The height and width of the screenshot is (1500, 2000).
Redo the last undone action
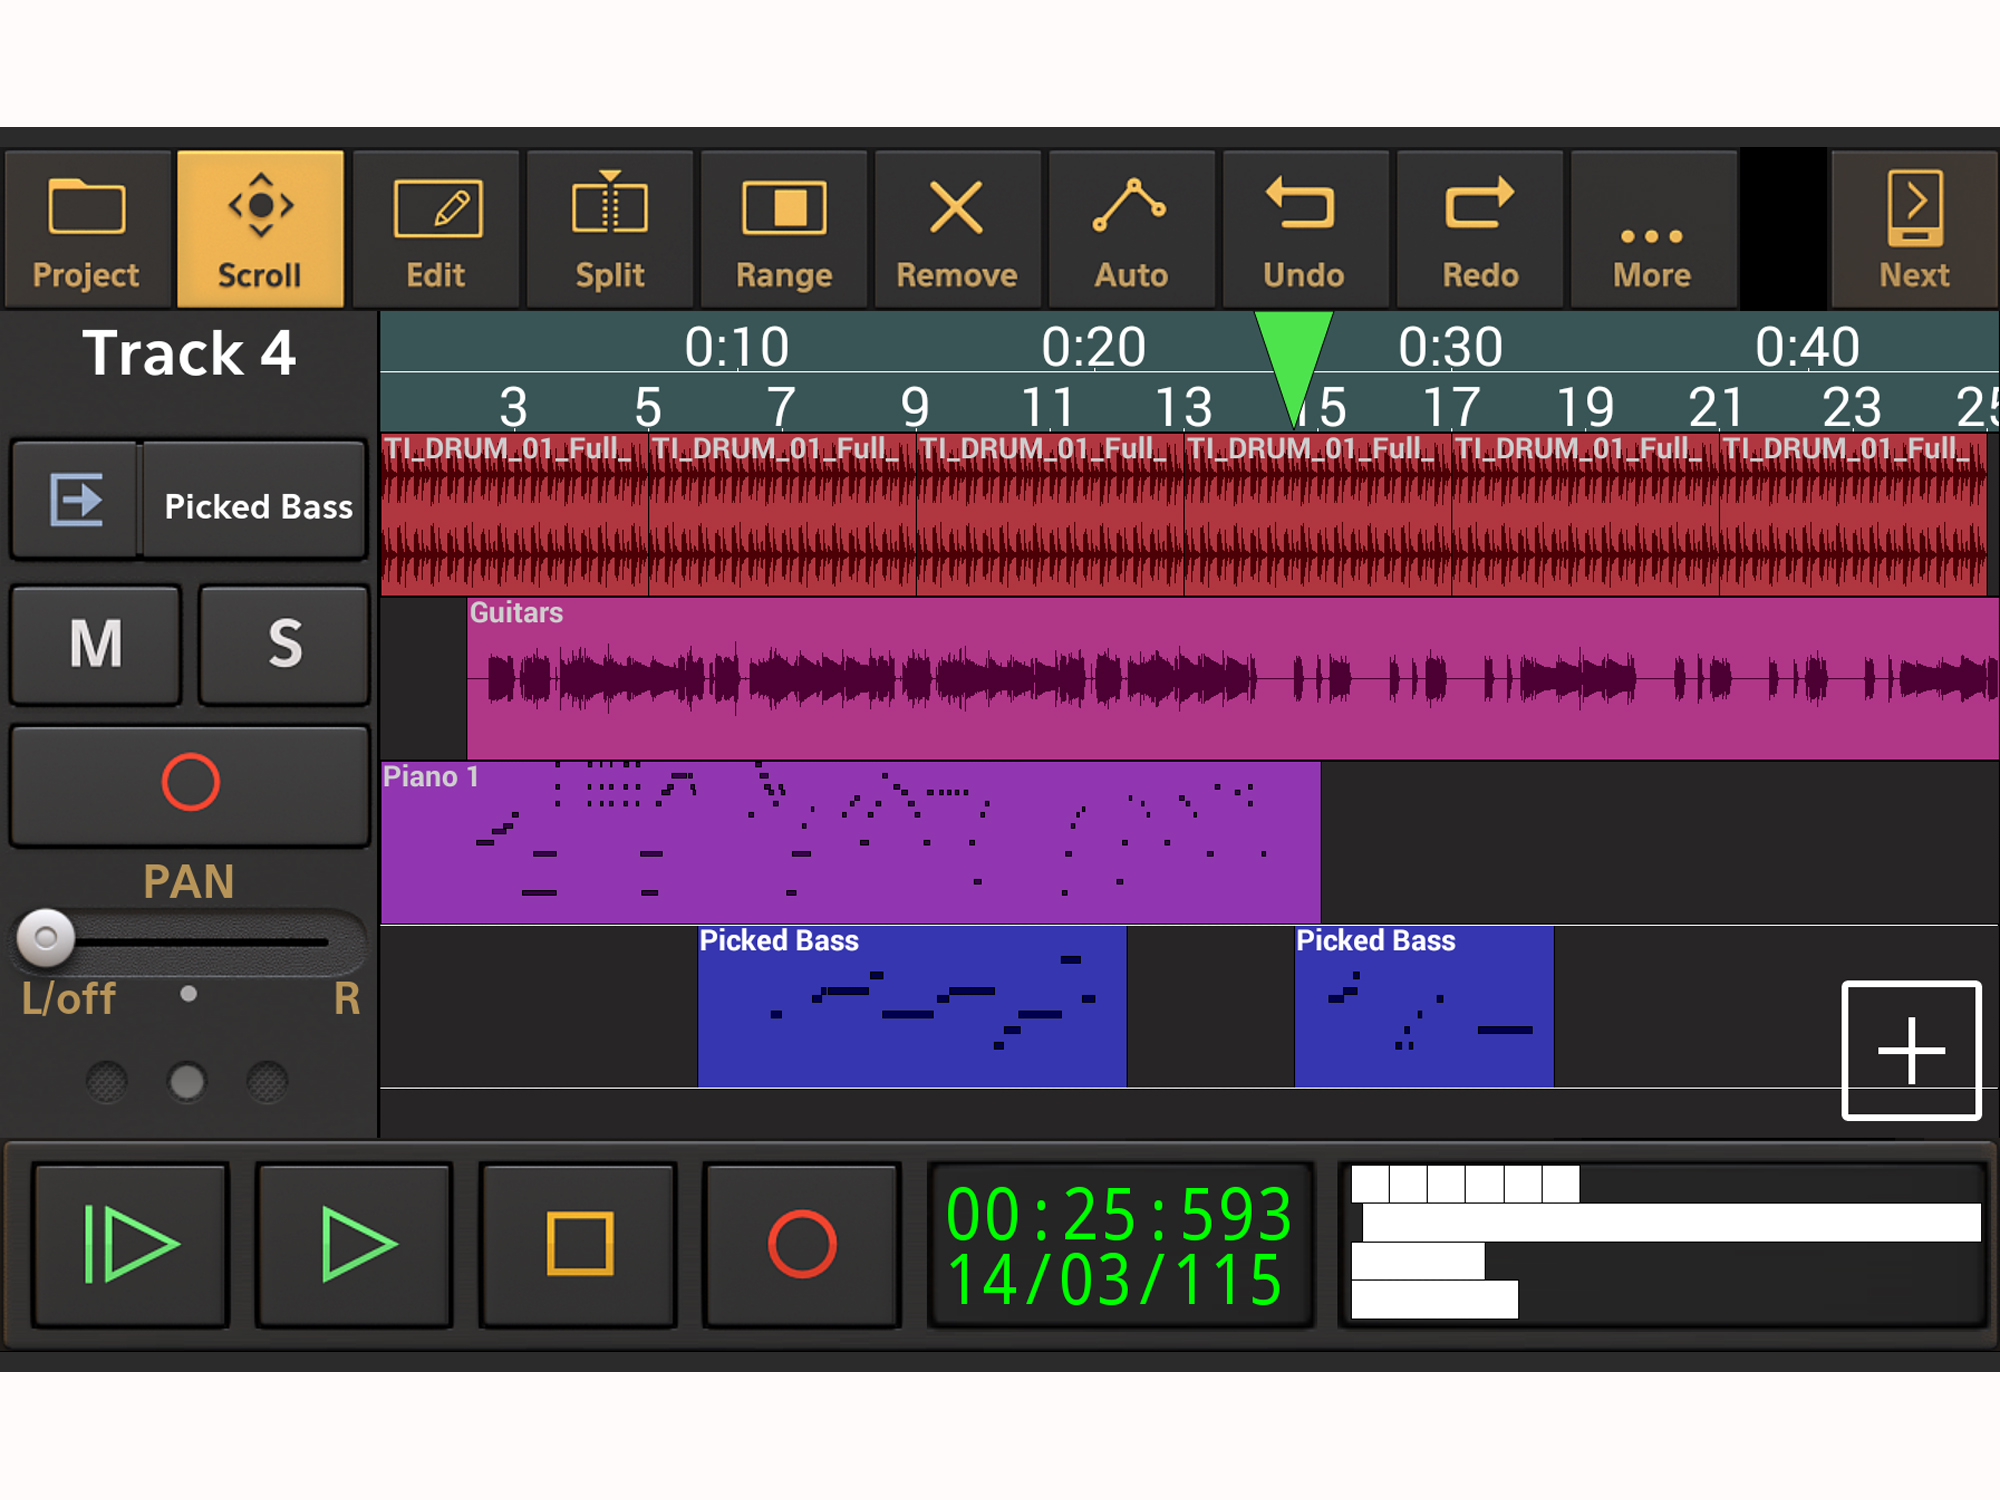pyautogui.click(x=1479, y=229)
